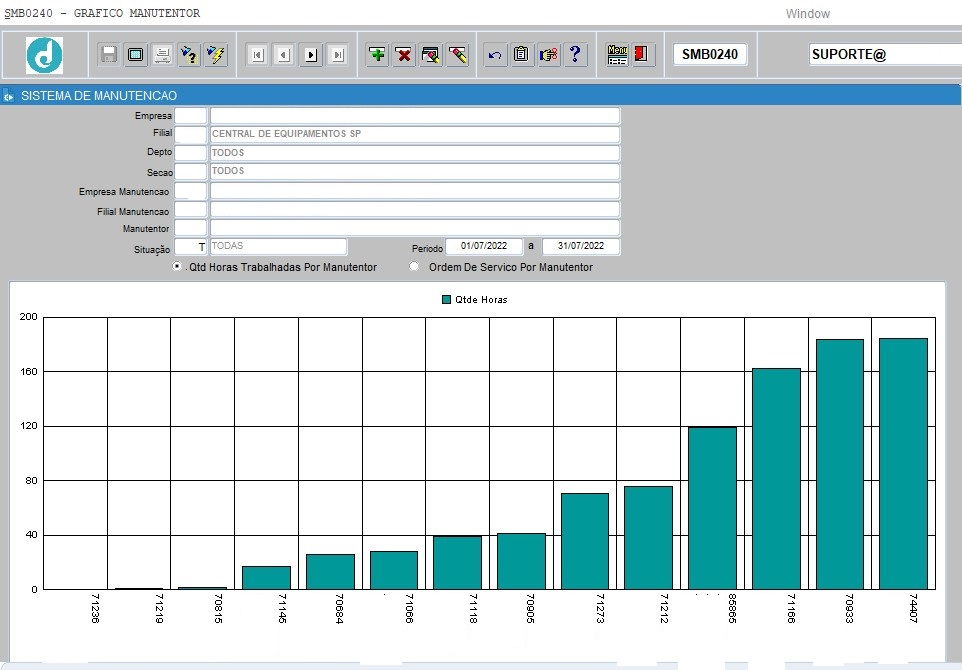
Task: Click the bar for manutentor 70933
Action: (840, 464)
